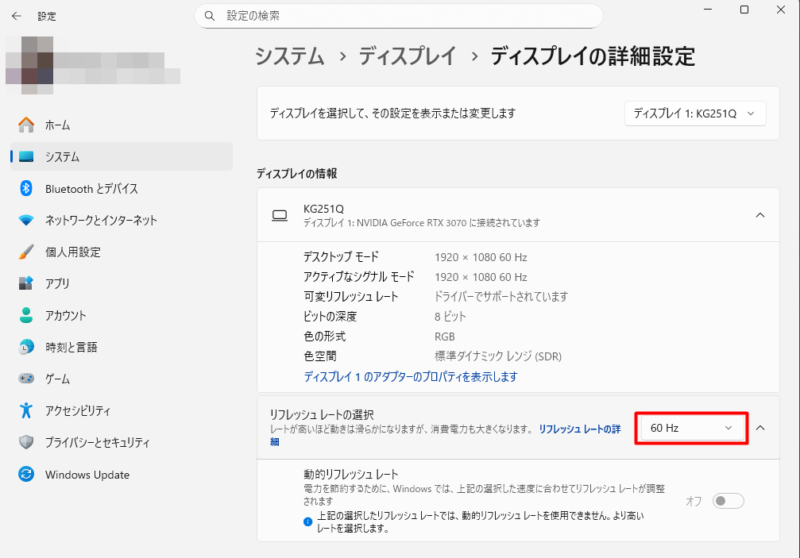Click the 個人用設定 paintbrush icon
Screen dimensions: 800x558
click(26, 251)
